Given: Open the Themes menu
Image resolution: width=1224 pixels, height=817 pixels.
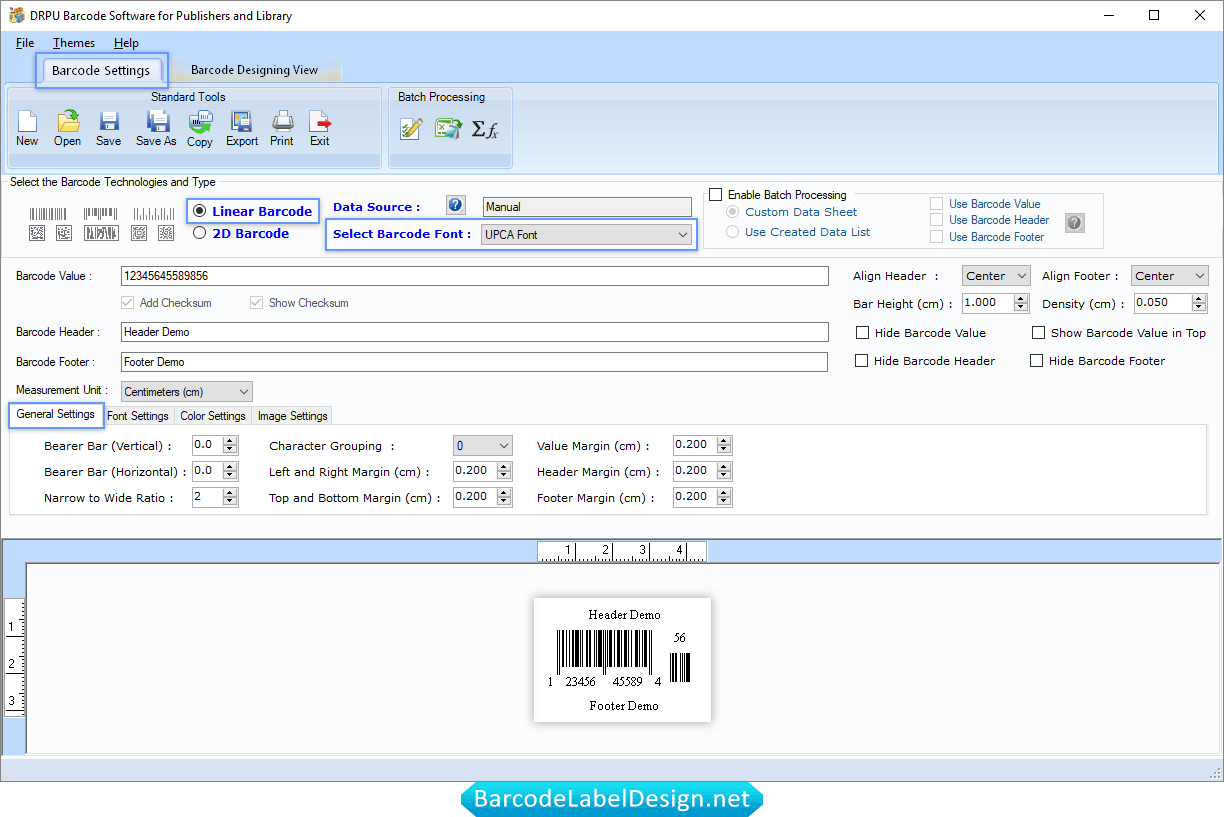Looking at the screenshot, I should pyautogui.click(x=74, y=43).
